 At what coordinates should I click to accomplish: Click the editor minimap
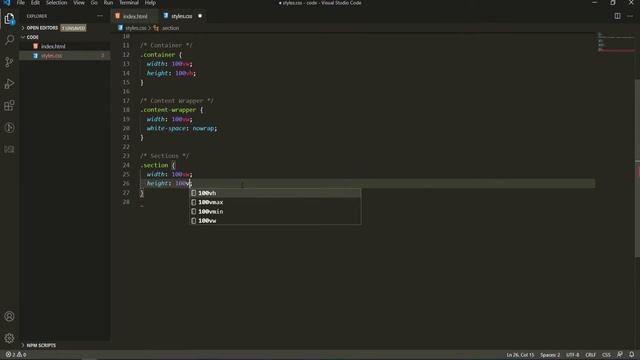pos(616,43)
